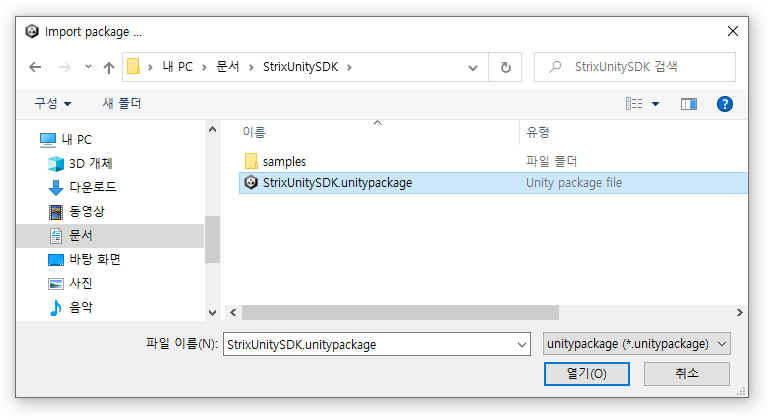Click the 사진 picture icon
Image resolution: width=768 pixels, height=420 pixels.
(x=56, y=284)
